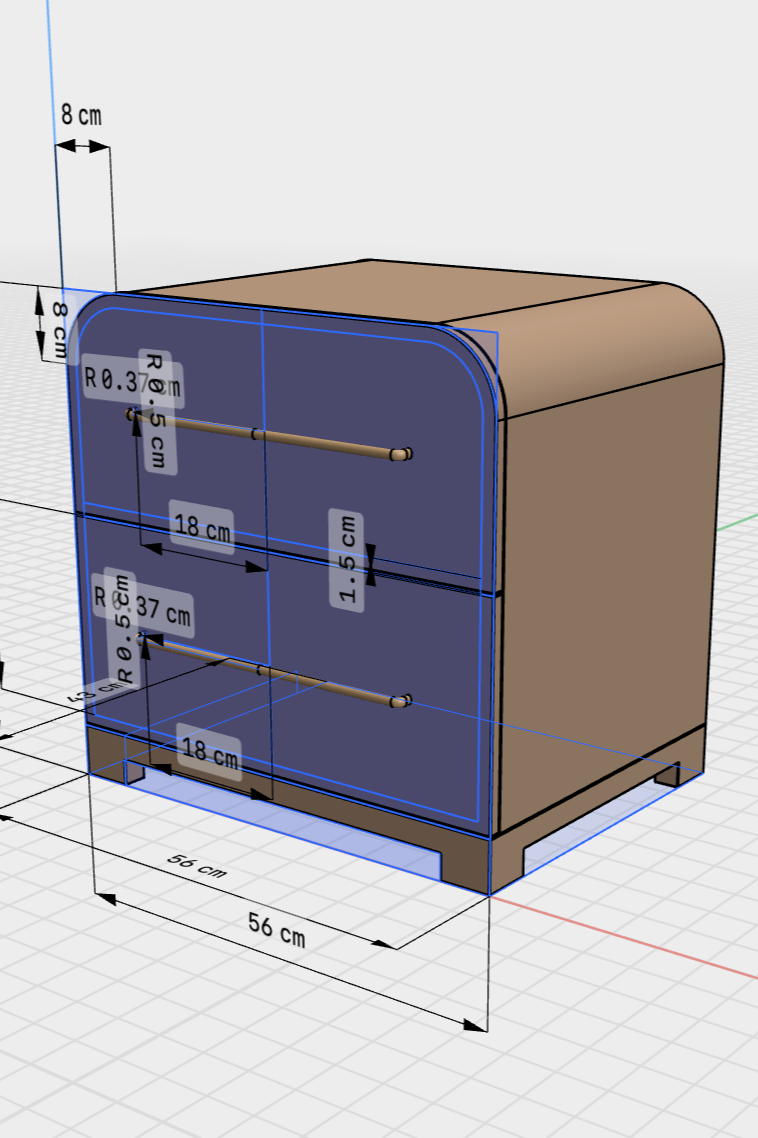Click the larger lower 56 cm dimension label
The image size is (758, 1138).
point(277,930)
